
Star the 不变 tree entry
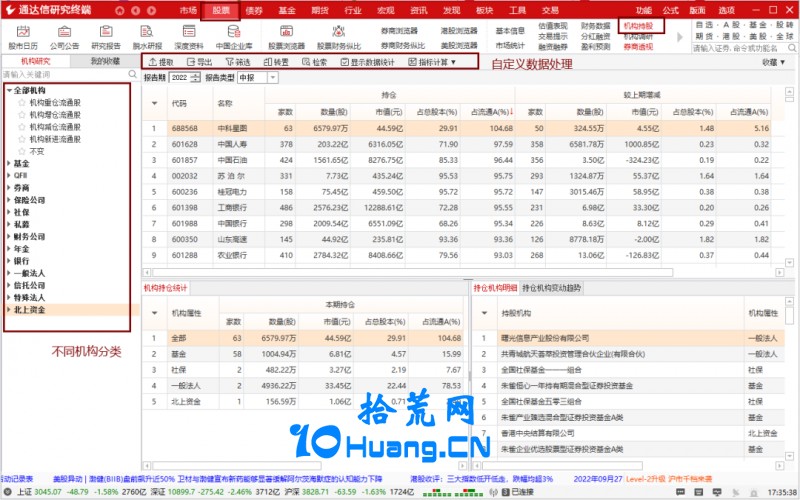click(x=21, y=152)
